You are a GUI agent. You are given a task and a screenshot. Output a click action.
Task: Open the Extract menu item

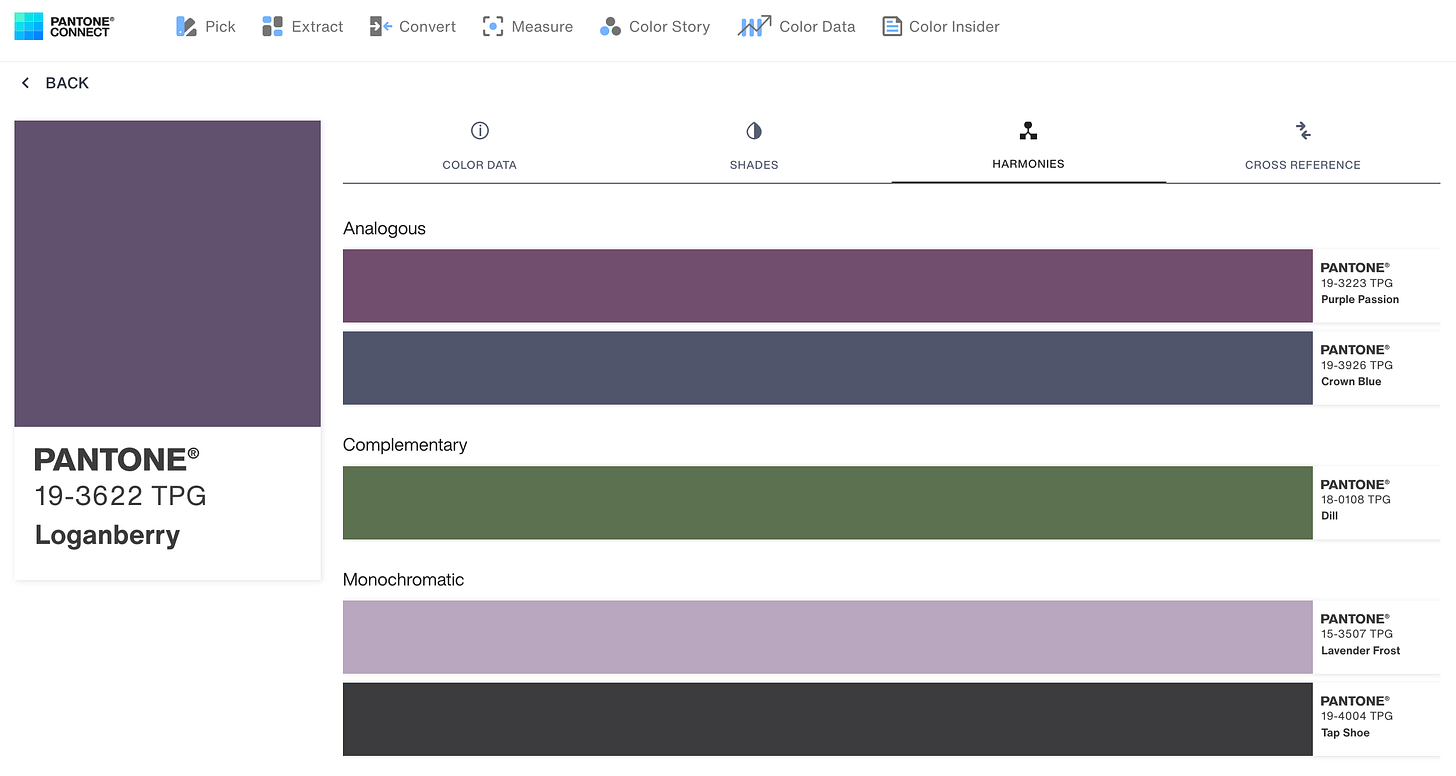pyautogui.click(x=303, y=27)
